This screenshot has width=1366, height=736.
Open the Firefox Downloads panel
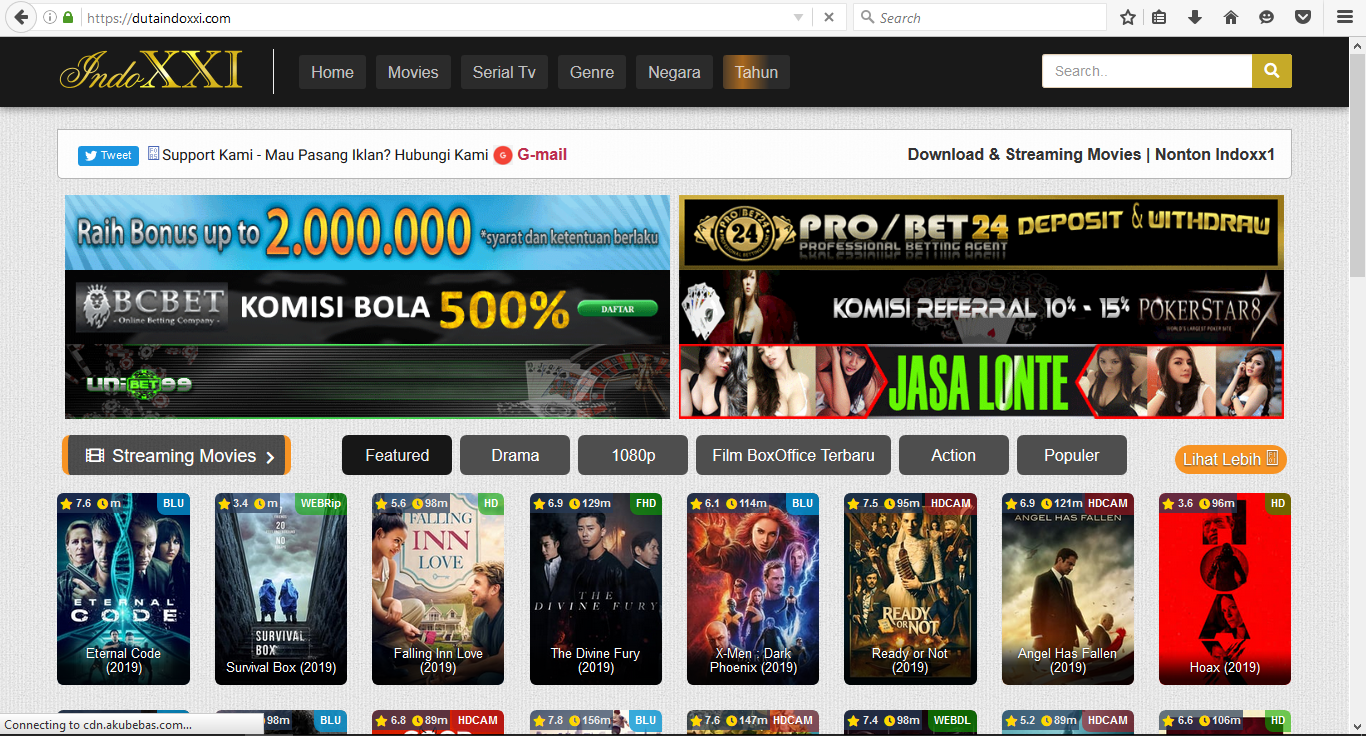coord(1194,17)
